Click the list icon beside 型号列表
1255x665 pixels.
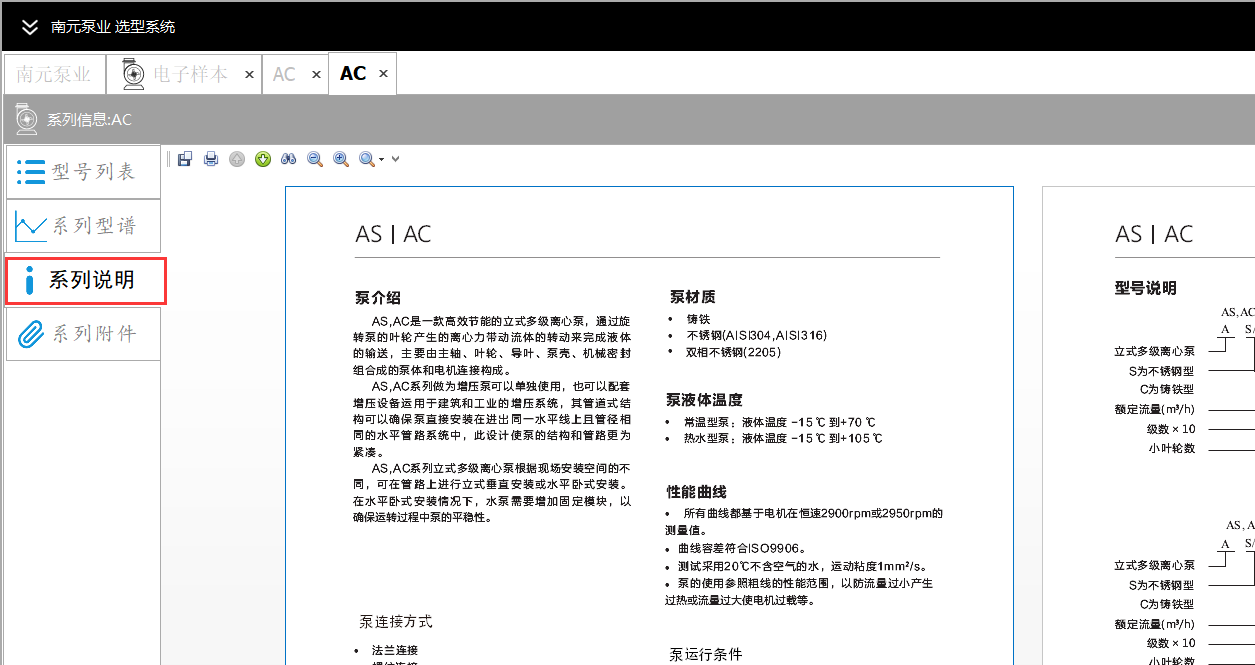(31, 172)
